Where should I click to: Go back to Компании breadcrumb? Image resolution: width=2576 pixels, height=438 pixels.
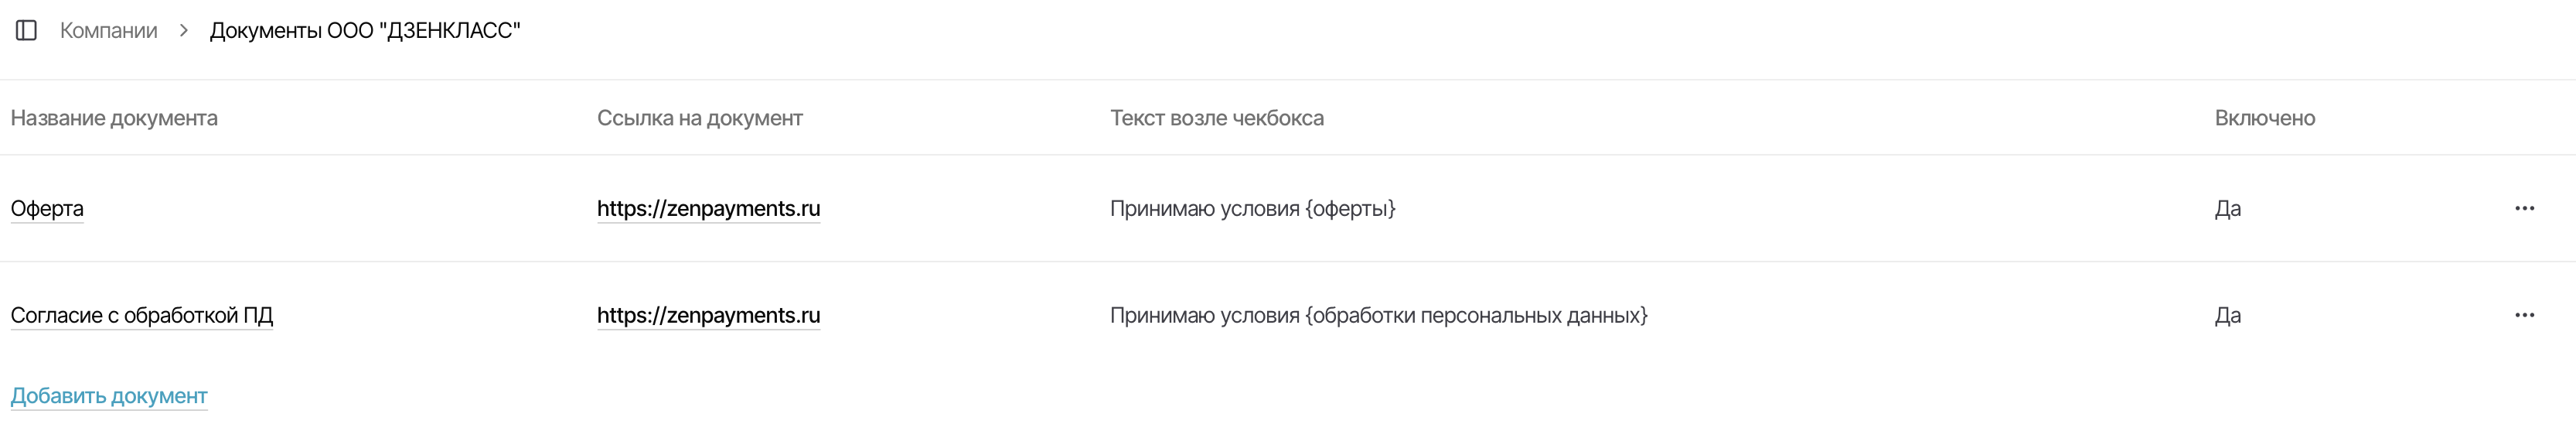(109, 31)
